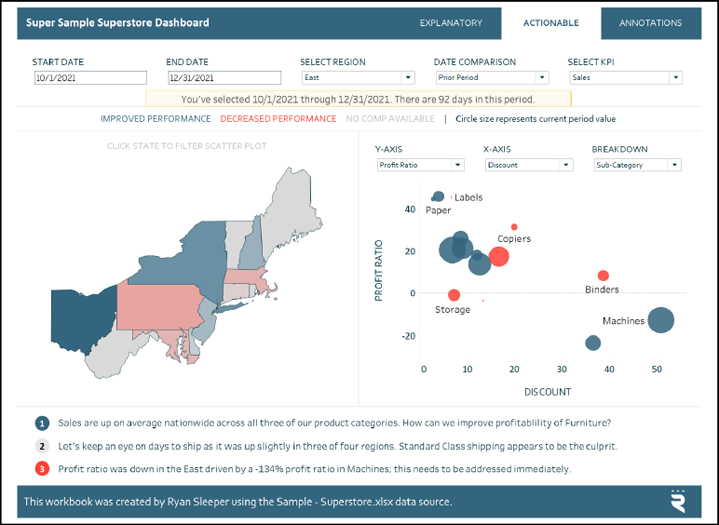Click the pink Pennsylvania state on map

(158, 306)
